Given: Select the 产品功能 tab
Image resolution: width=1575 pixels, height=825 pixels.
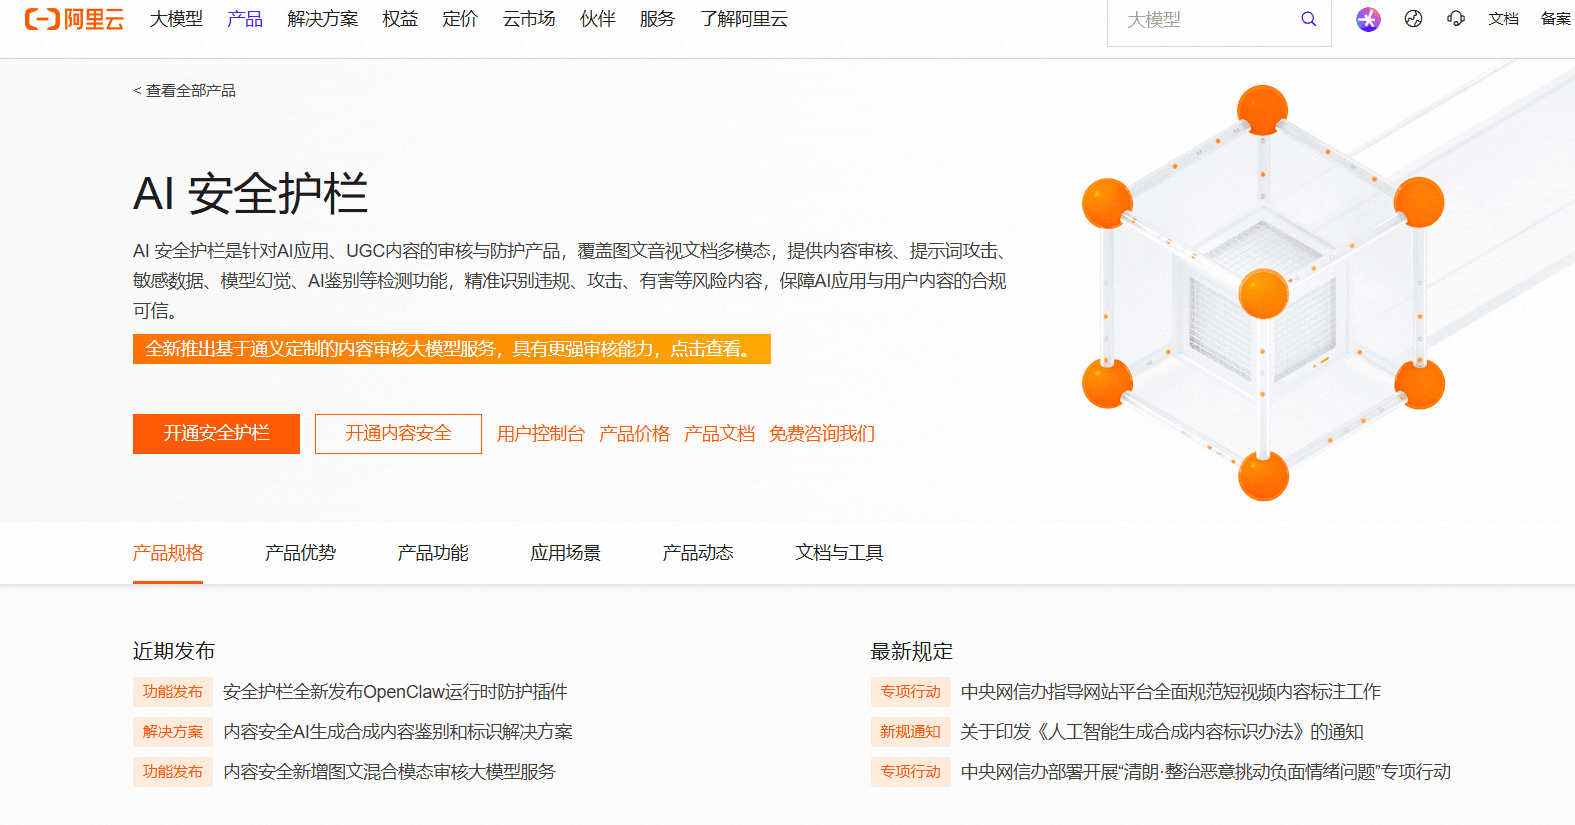Looking at the screenshot, I should point(433,553).
